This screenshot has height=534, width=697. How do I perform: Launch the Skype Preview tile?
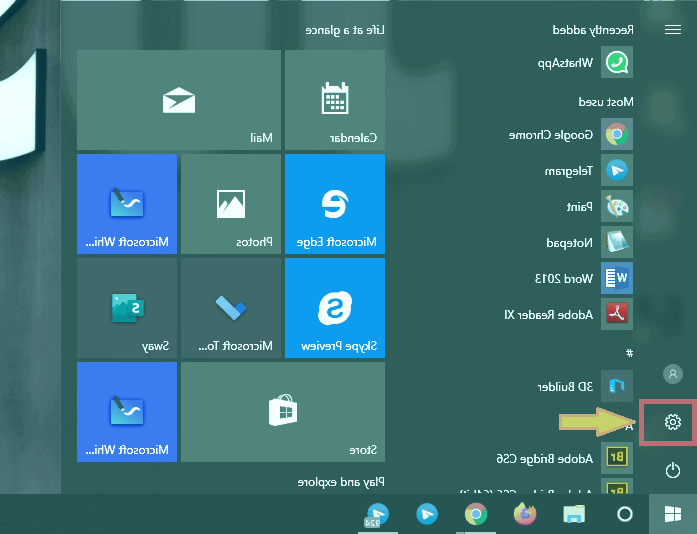tap(335, 308)
